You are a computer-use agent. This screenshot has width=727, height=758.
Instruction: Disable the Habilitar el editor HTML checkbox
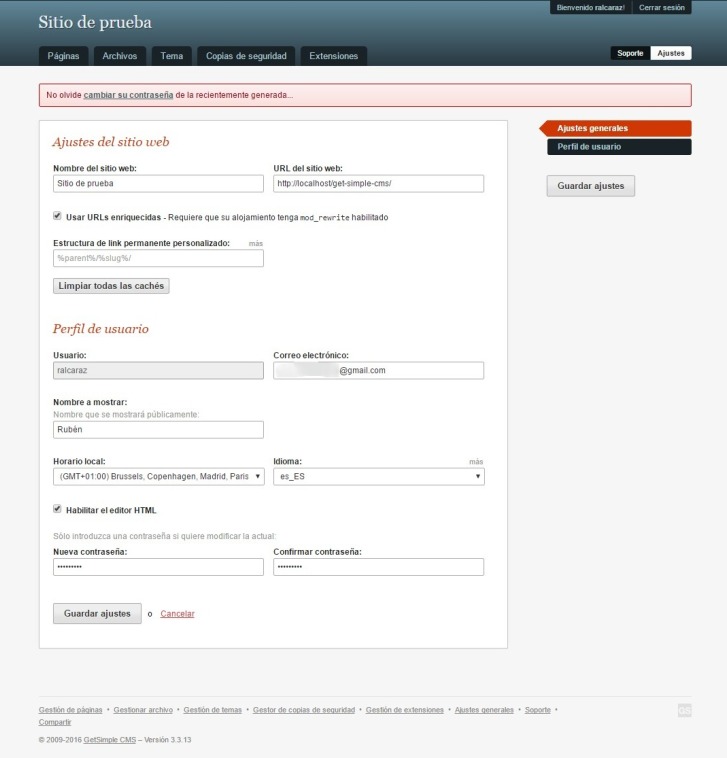click(x=57, y=509)
